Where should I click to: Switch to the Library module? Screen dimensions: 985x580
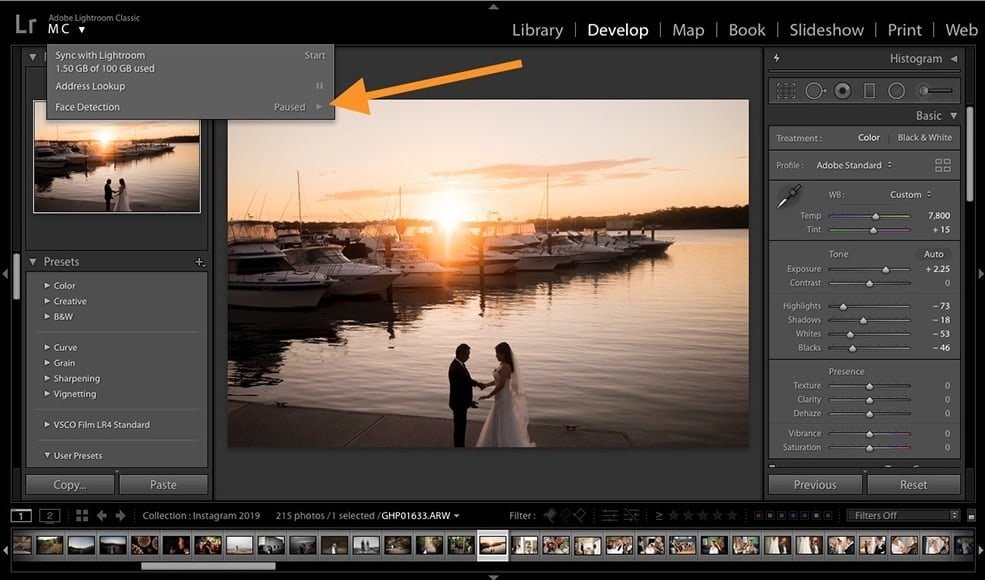pyautogui.click(x=537, y=30)
